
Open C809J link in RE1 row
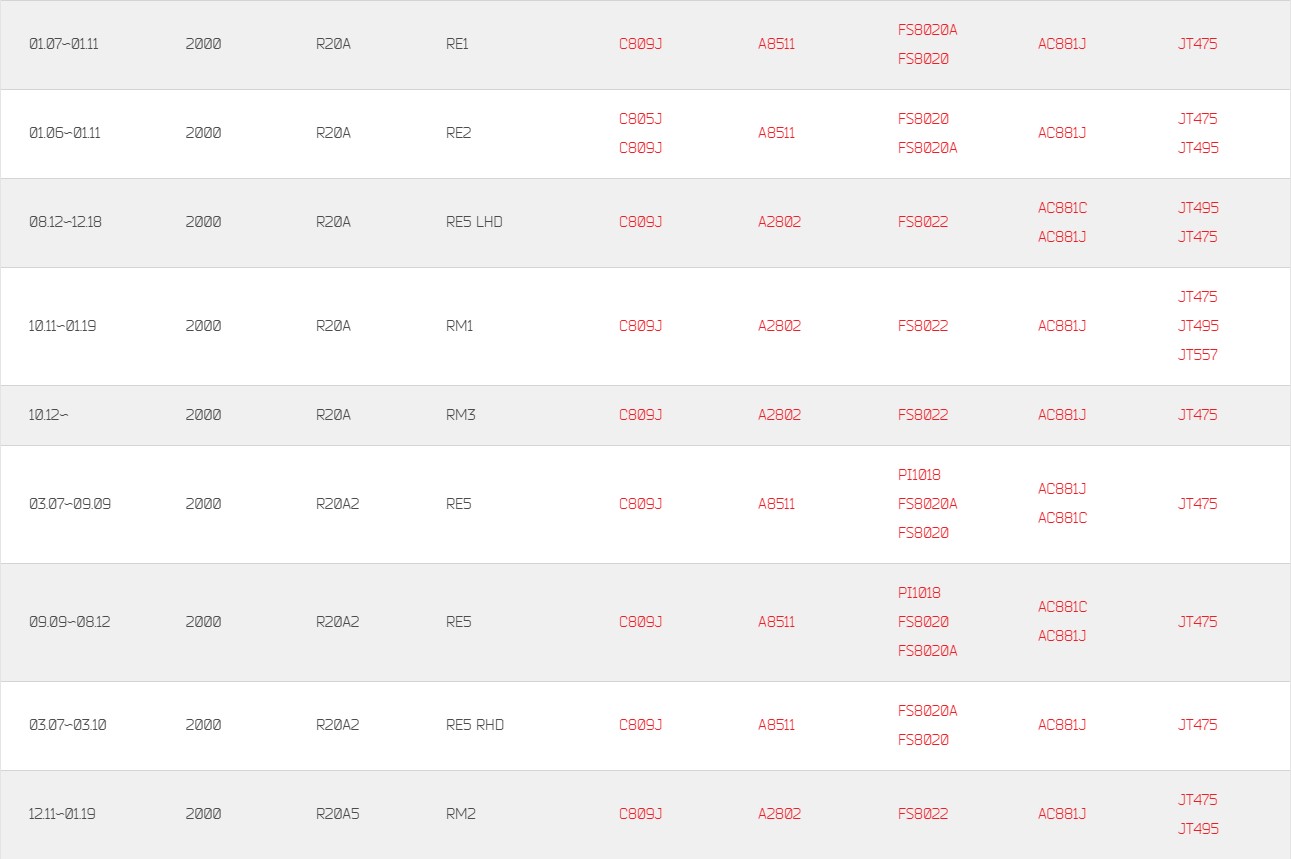(x=640, y=44)
